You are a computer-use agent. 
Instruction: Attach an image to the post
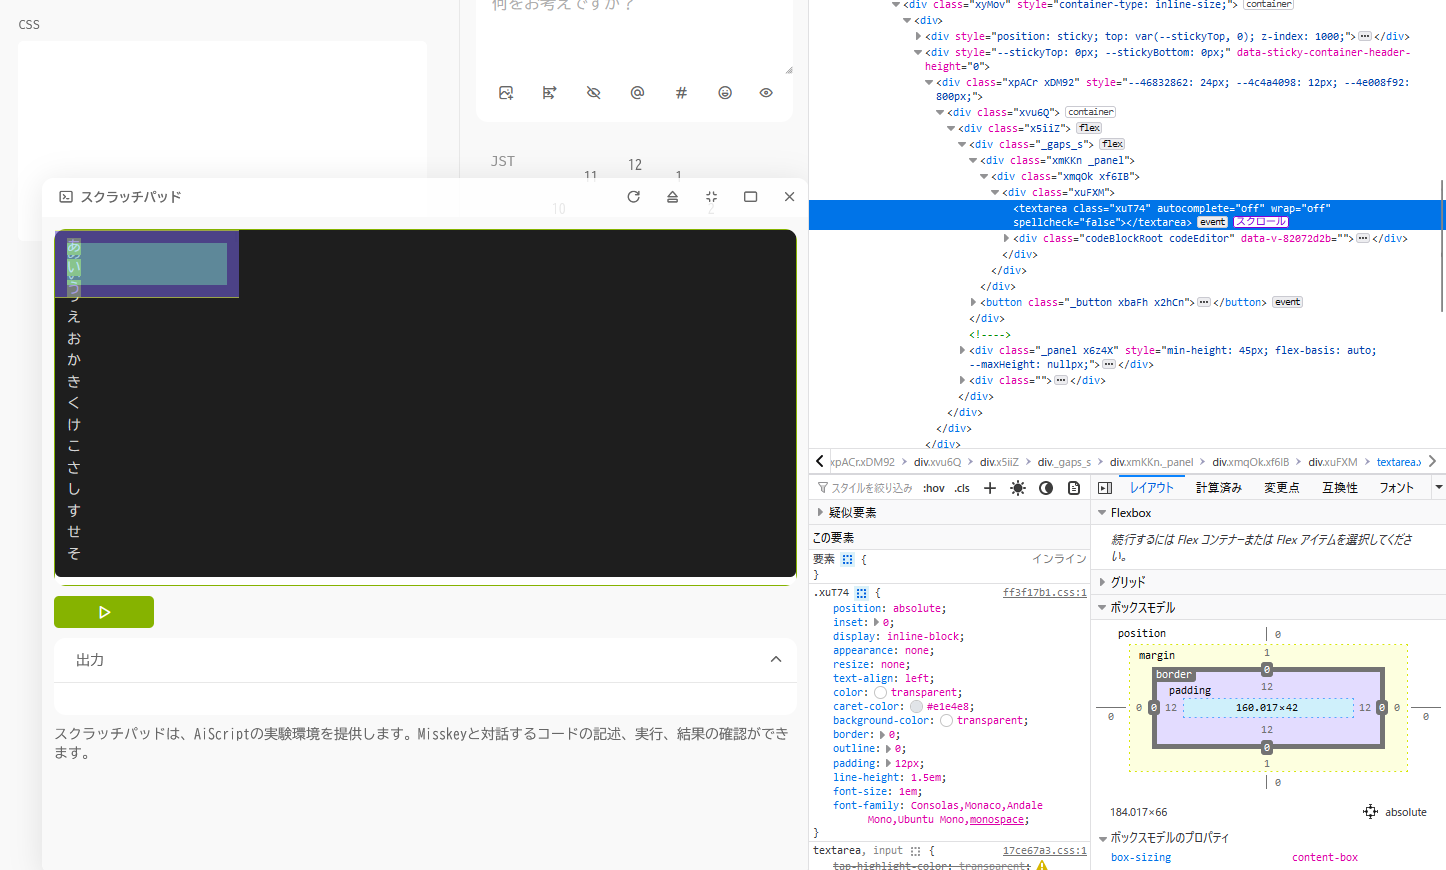point(505,92)
